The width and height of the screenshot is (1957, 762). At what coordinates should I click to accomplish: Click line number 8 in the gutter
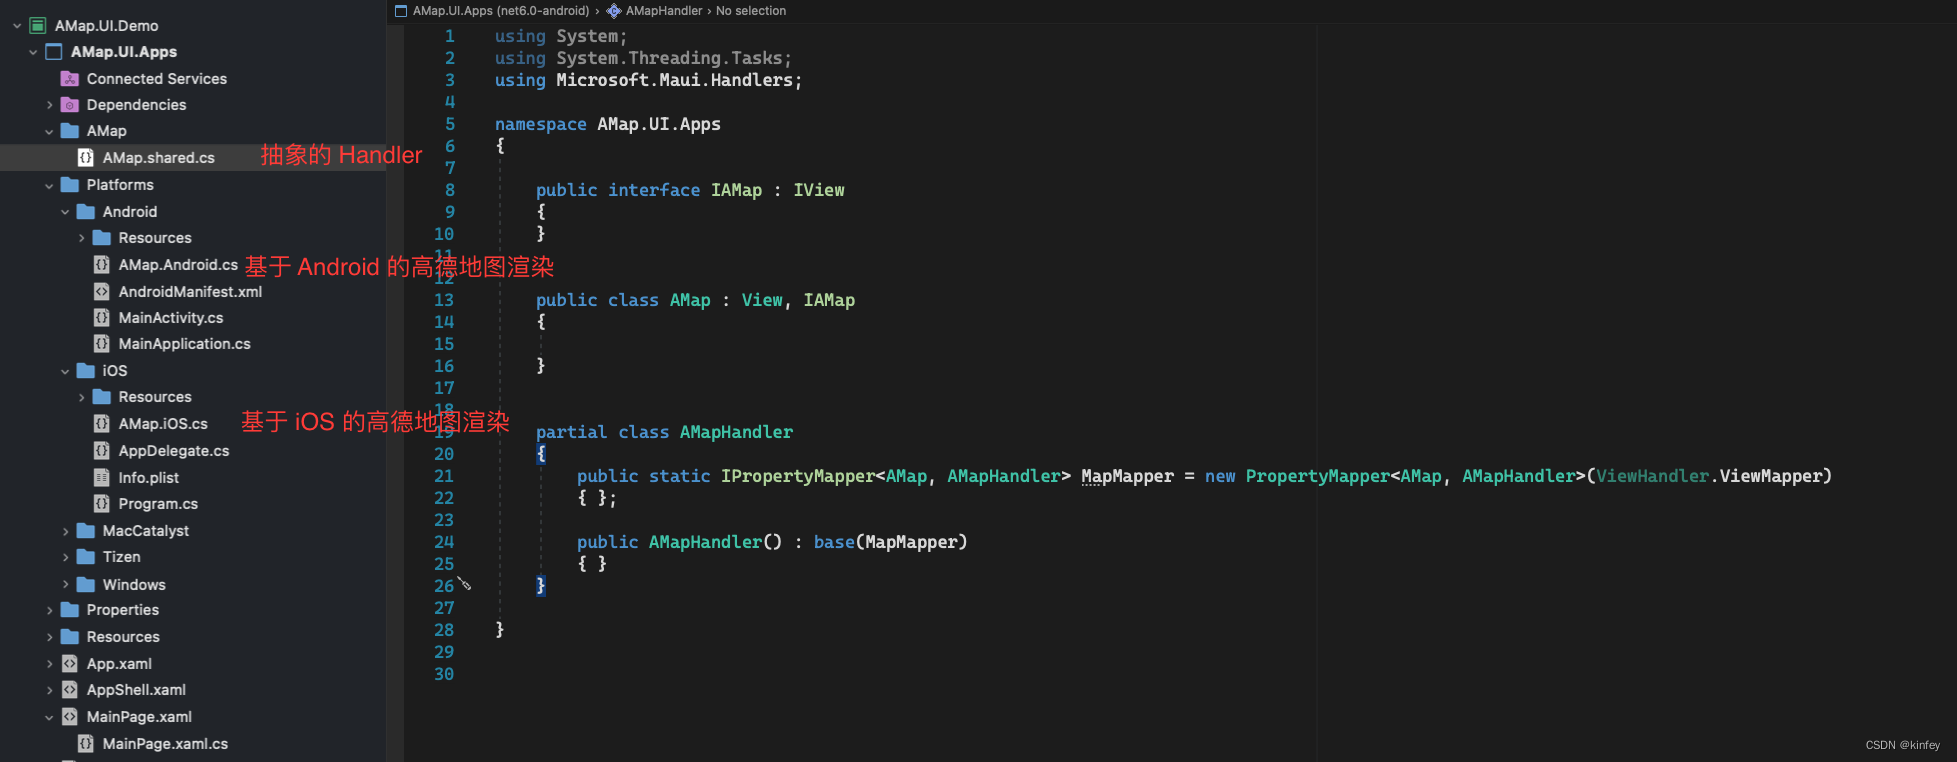tap(450, 190)
